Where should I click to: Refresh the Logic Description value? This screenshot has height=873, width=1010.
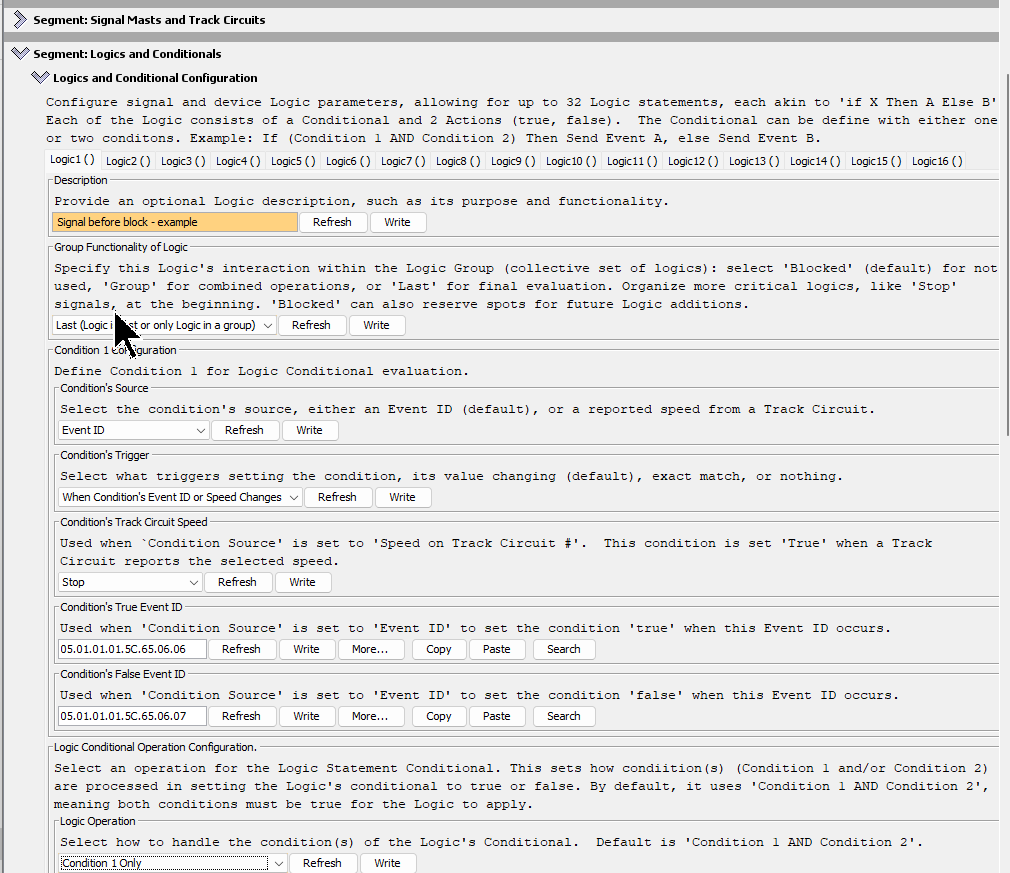pyautogui.click(x=332, y=222)
